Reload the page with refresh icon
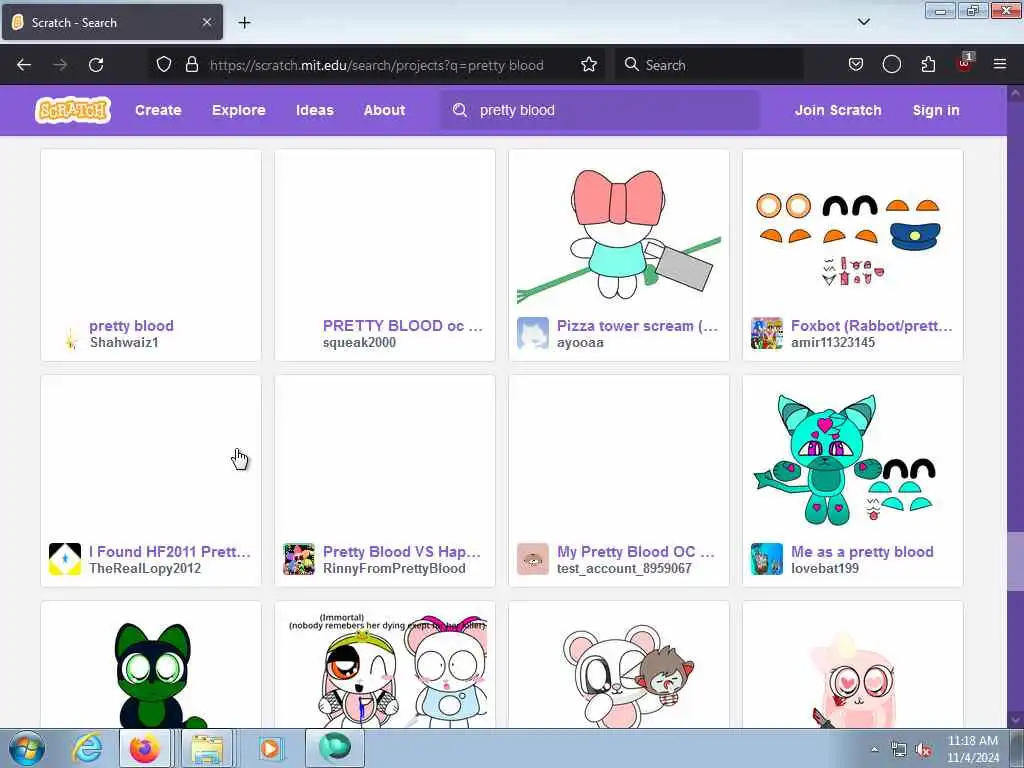This screenshot has width=1024, height=768. (x=96, y=65)
